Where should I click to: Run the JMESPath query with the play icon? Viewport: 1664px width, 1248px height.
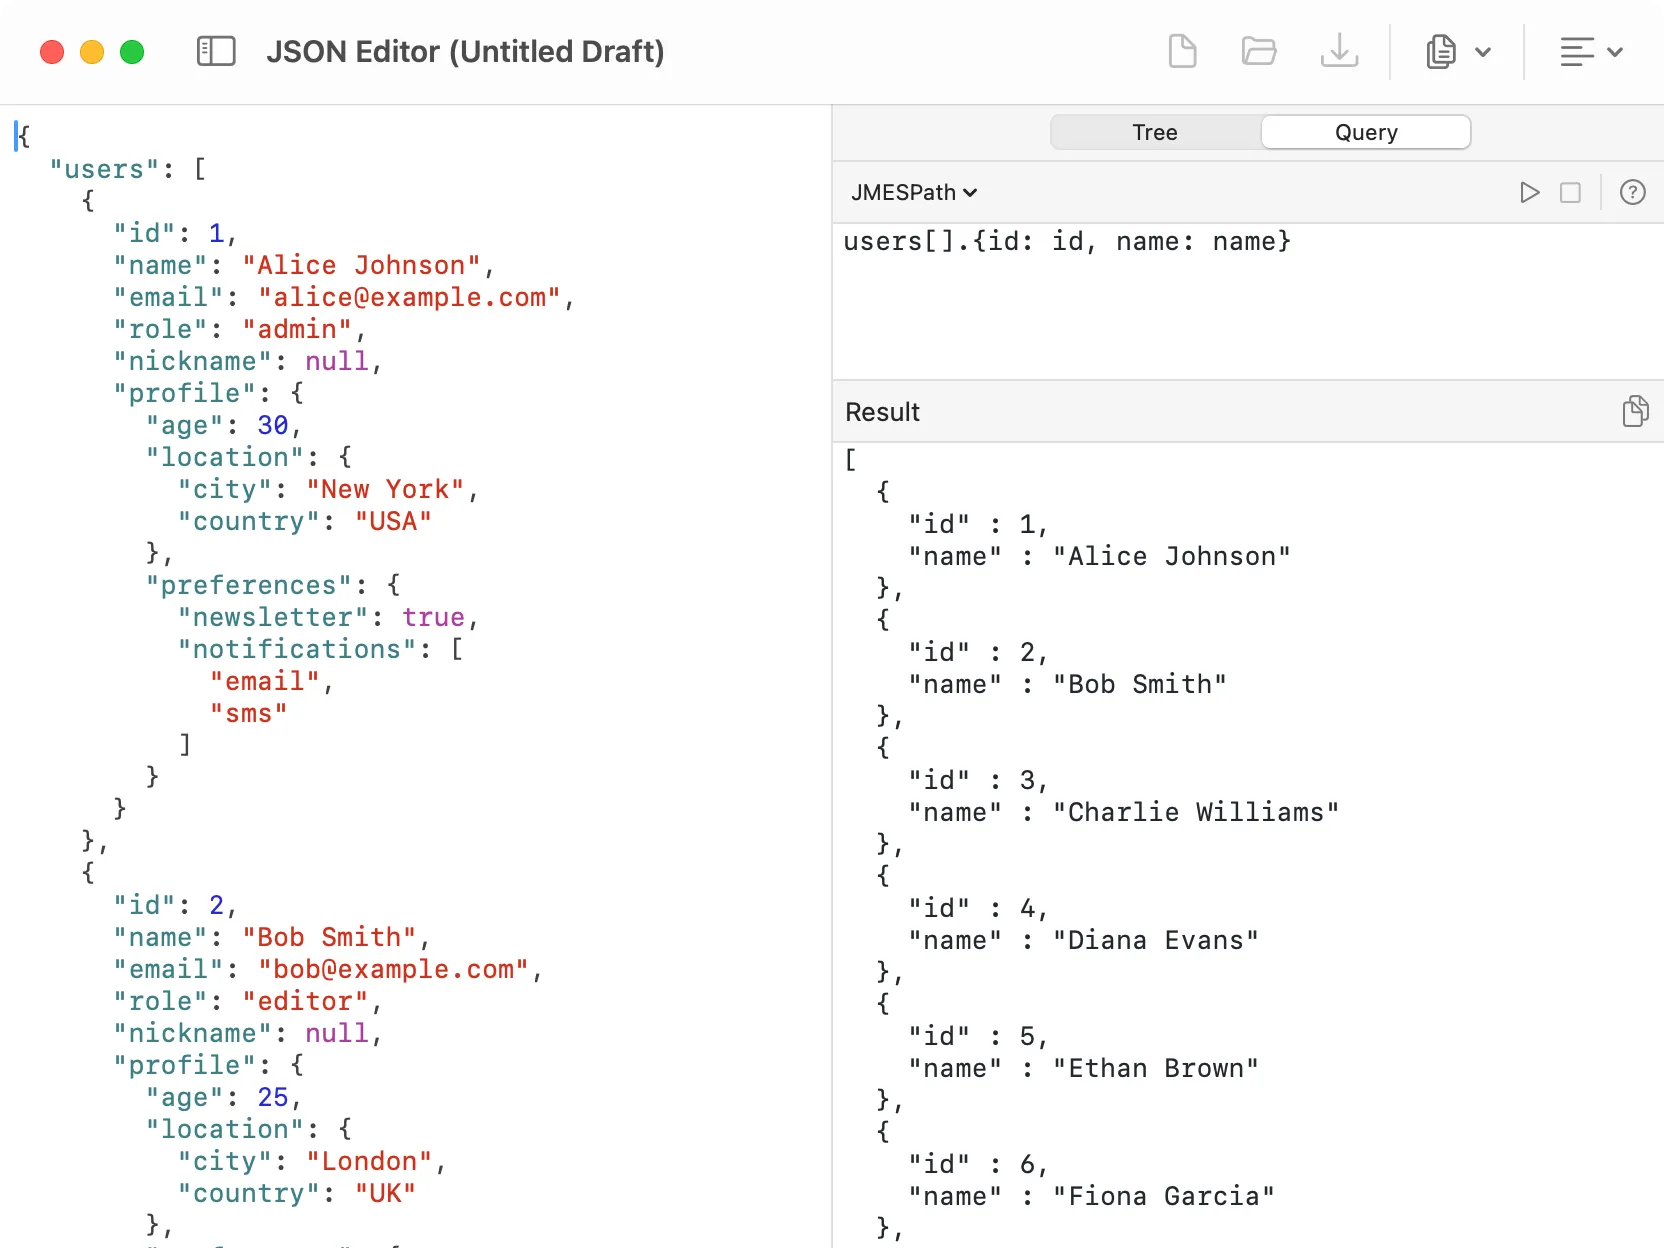1529,192
